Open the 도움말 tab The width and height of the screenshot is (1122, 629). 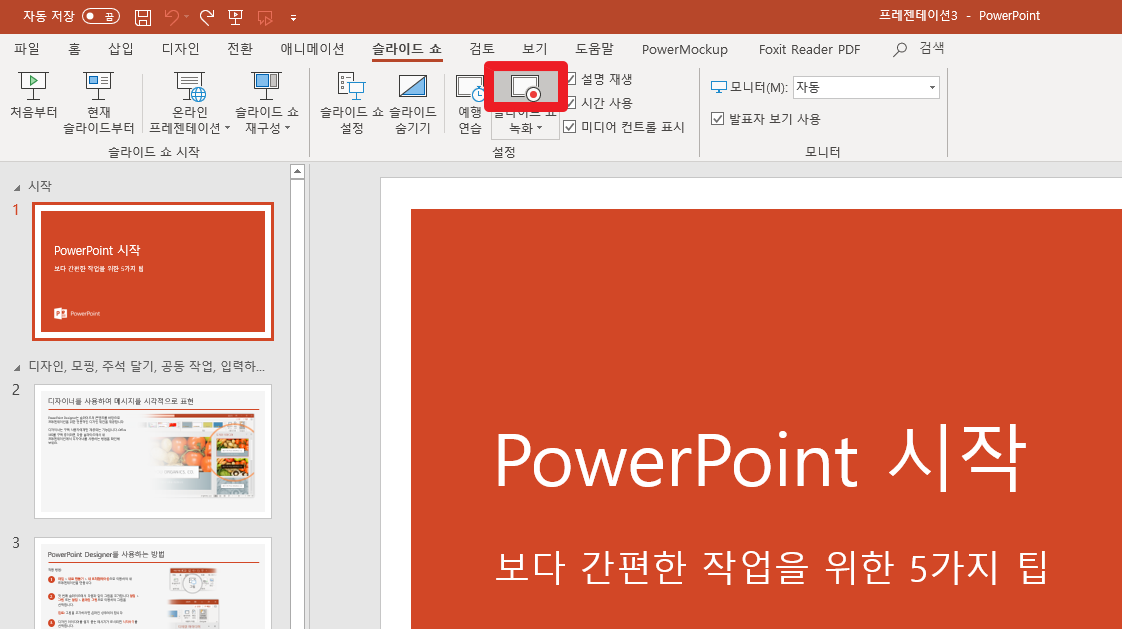point(595,49)
